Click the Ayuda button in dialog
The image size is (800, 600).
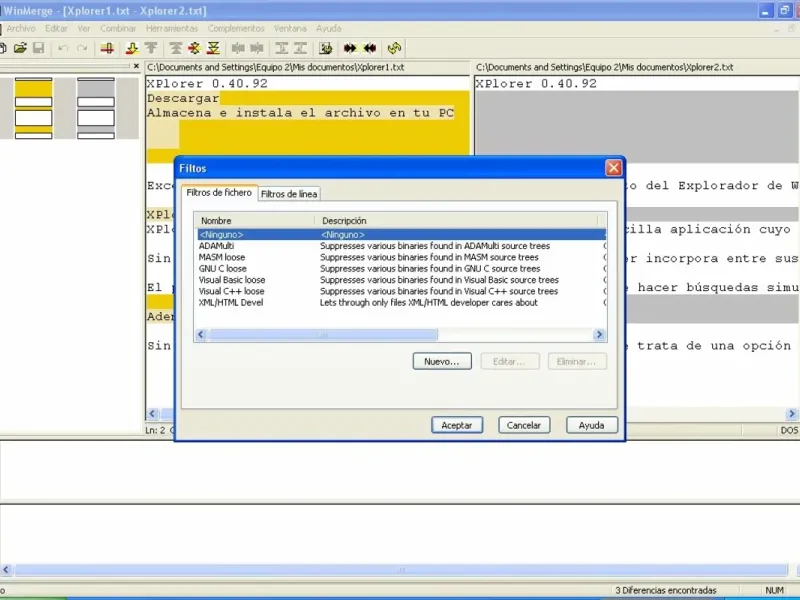pyautogui.click(x=592, y=425)
